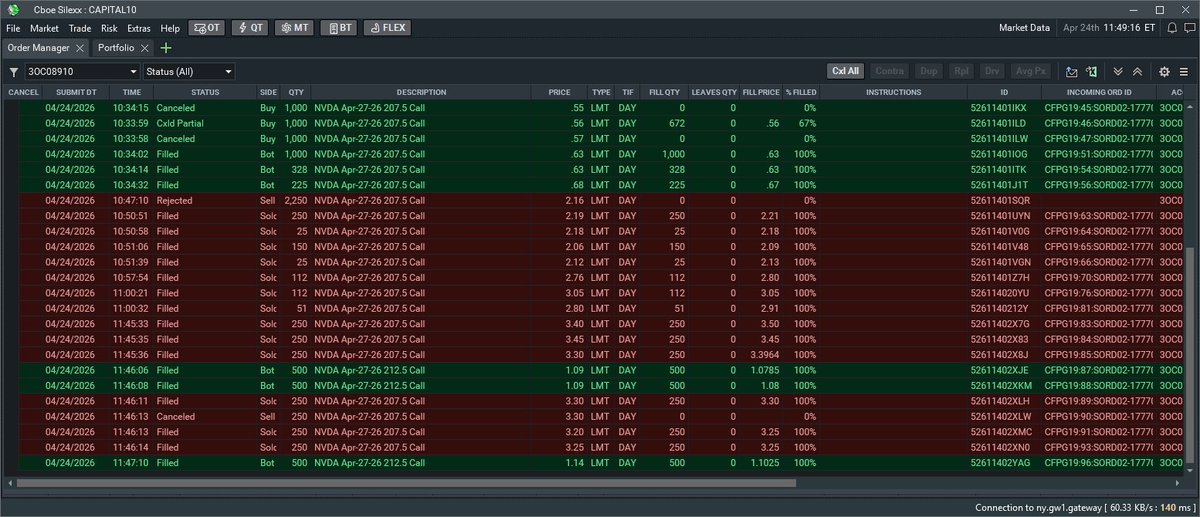Screen dimensions: 1200x517
Task: Sort by FILL QTY column header
Action: [664, 92]
